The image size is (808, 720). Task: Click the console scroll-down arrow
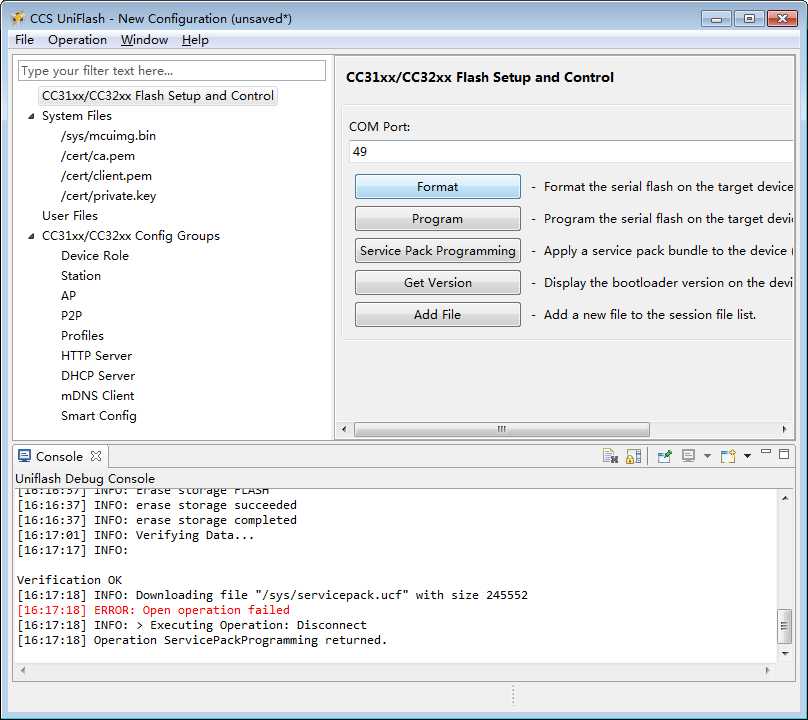(785, 654)
